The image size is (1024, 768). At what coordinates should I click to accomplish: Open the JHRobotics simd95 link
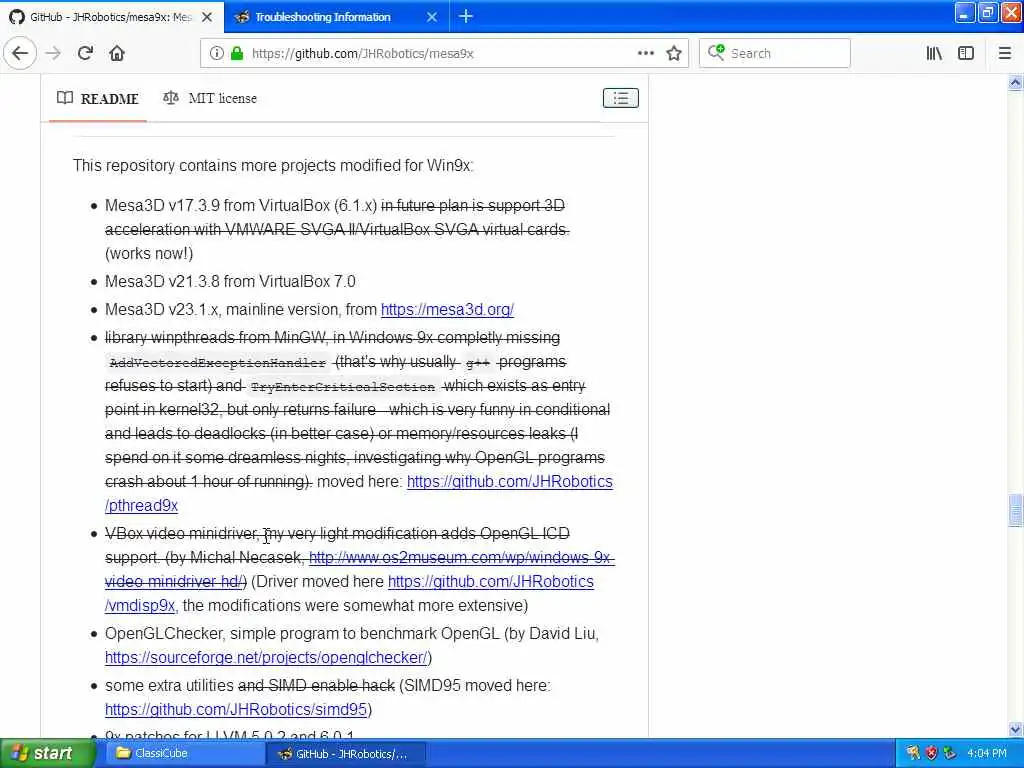tap(236, 710)
